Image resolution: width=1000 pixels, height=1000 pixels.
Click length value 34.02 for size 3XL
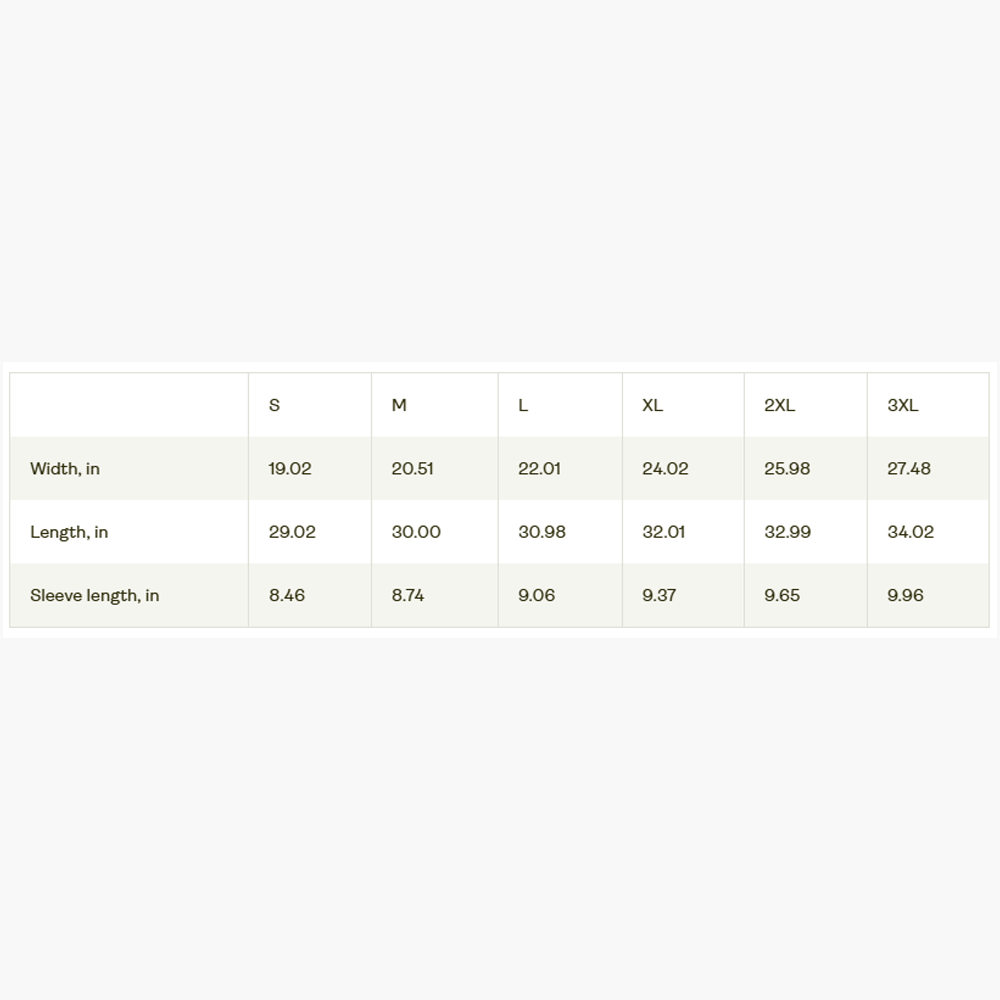coord(910,532)
